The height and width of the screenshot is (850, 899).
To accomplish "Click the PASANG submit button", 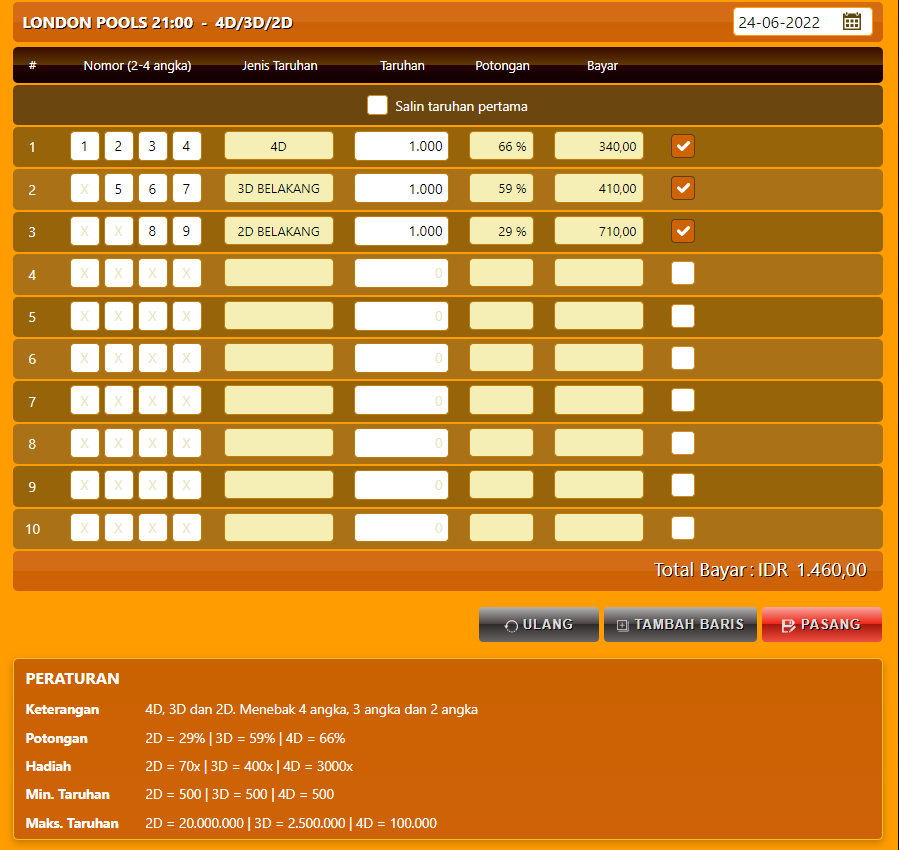I will coord(821,625).
